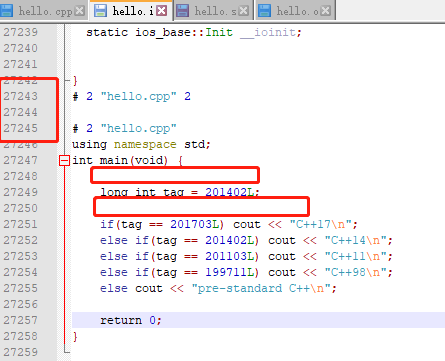445x361 pixels.
Task: Close the hello.o tab
Action: [x=326, y=11]
